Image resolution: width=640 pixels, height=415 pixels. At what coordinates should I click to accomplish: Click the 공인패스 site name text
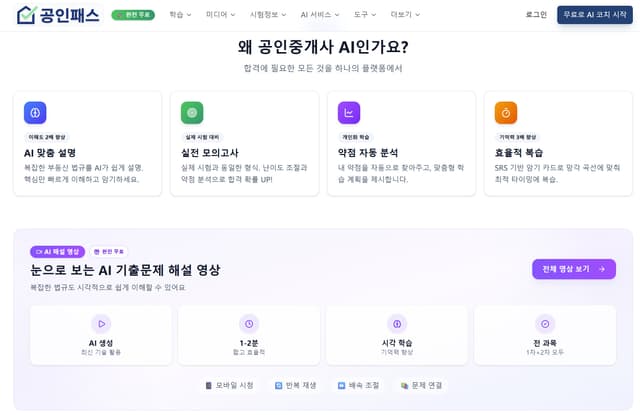click(69, 15)
